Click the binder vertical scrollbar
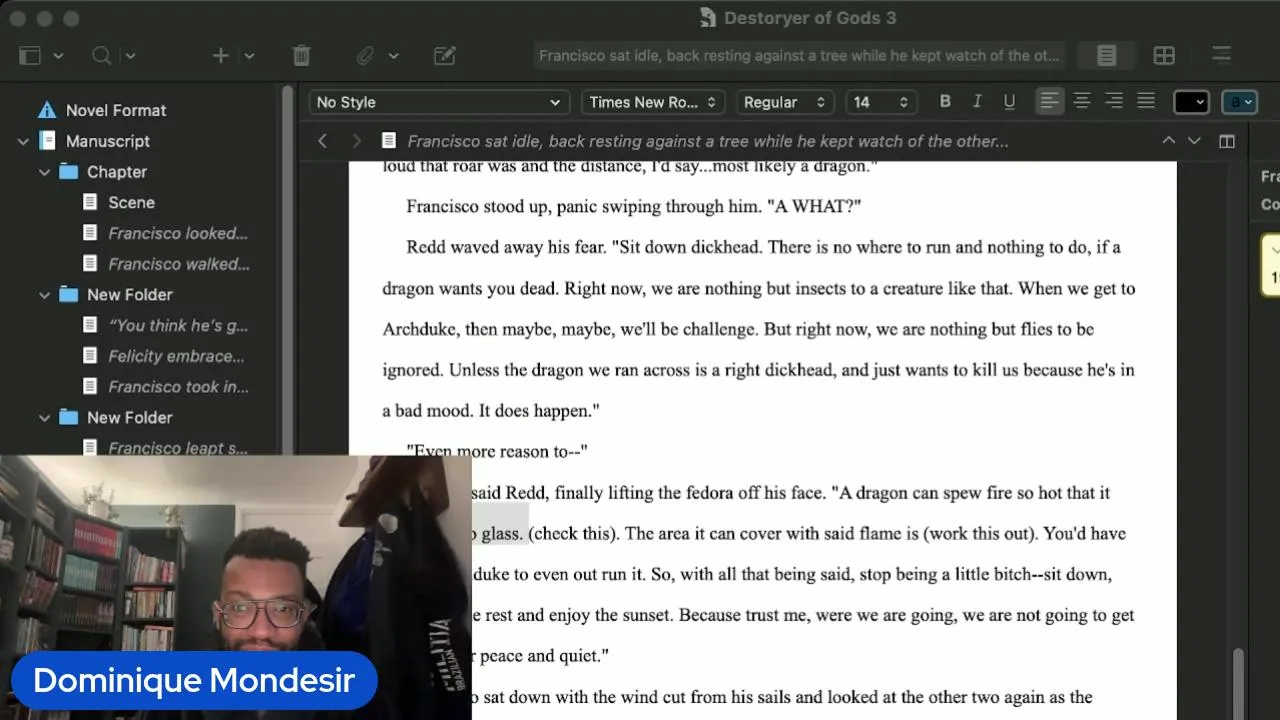This screenshot has width=1280, height=720. coord(288,270)
